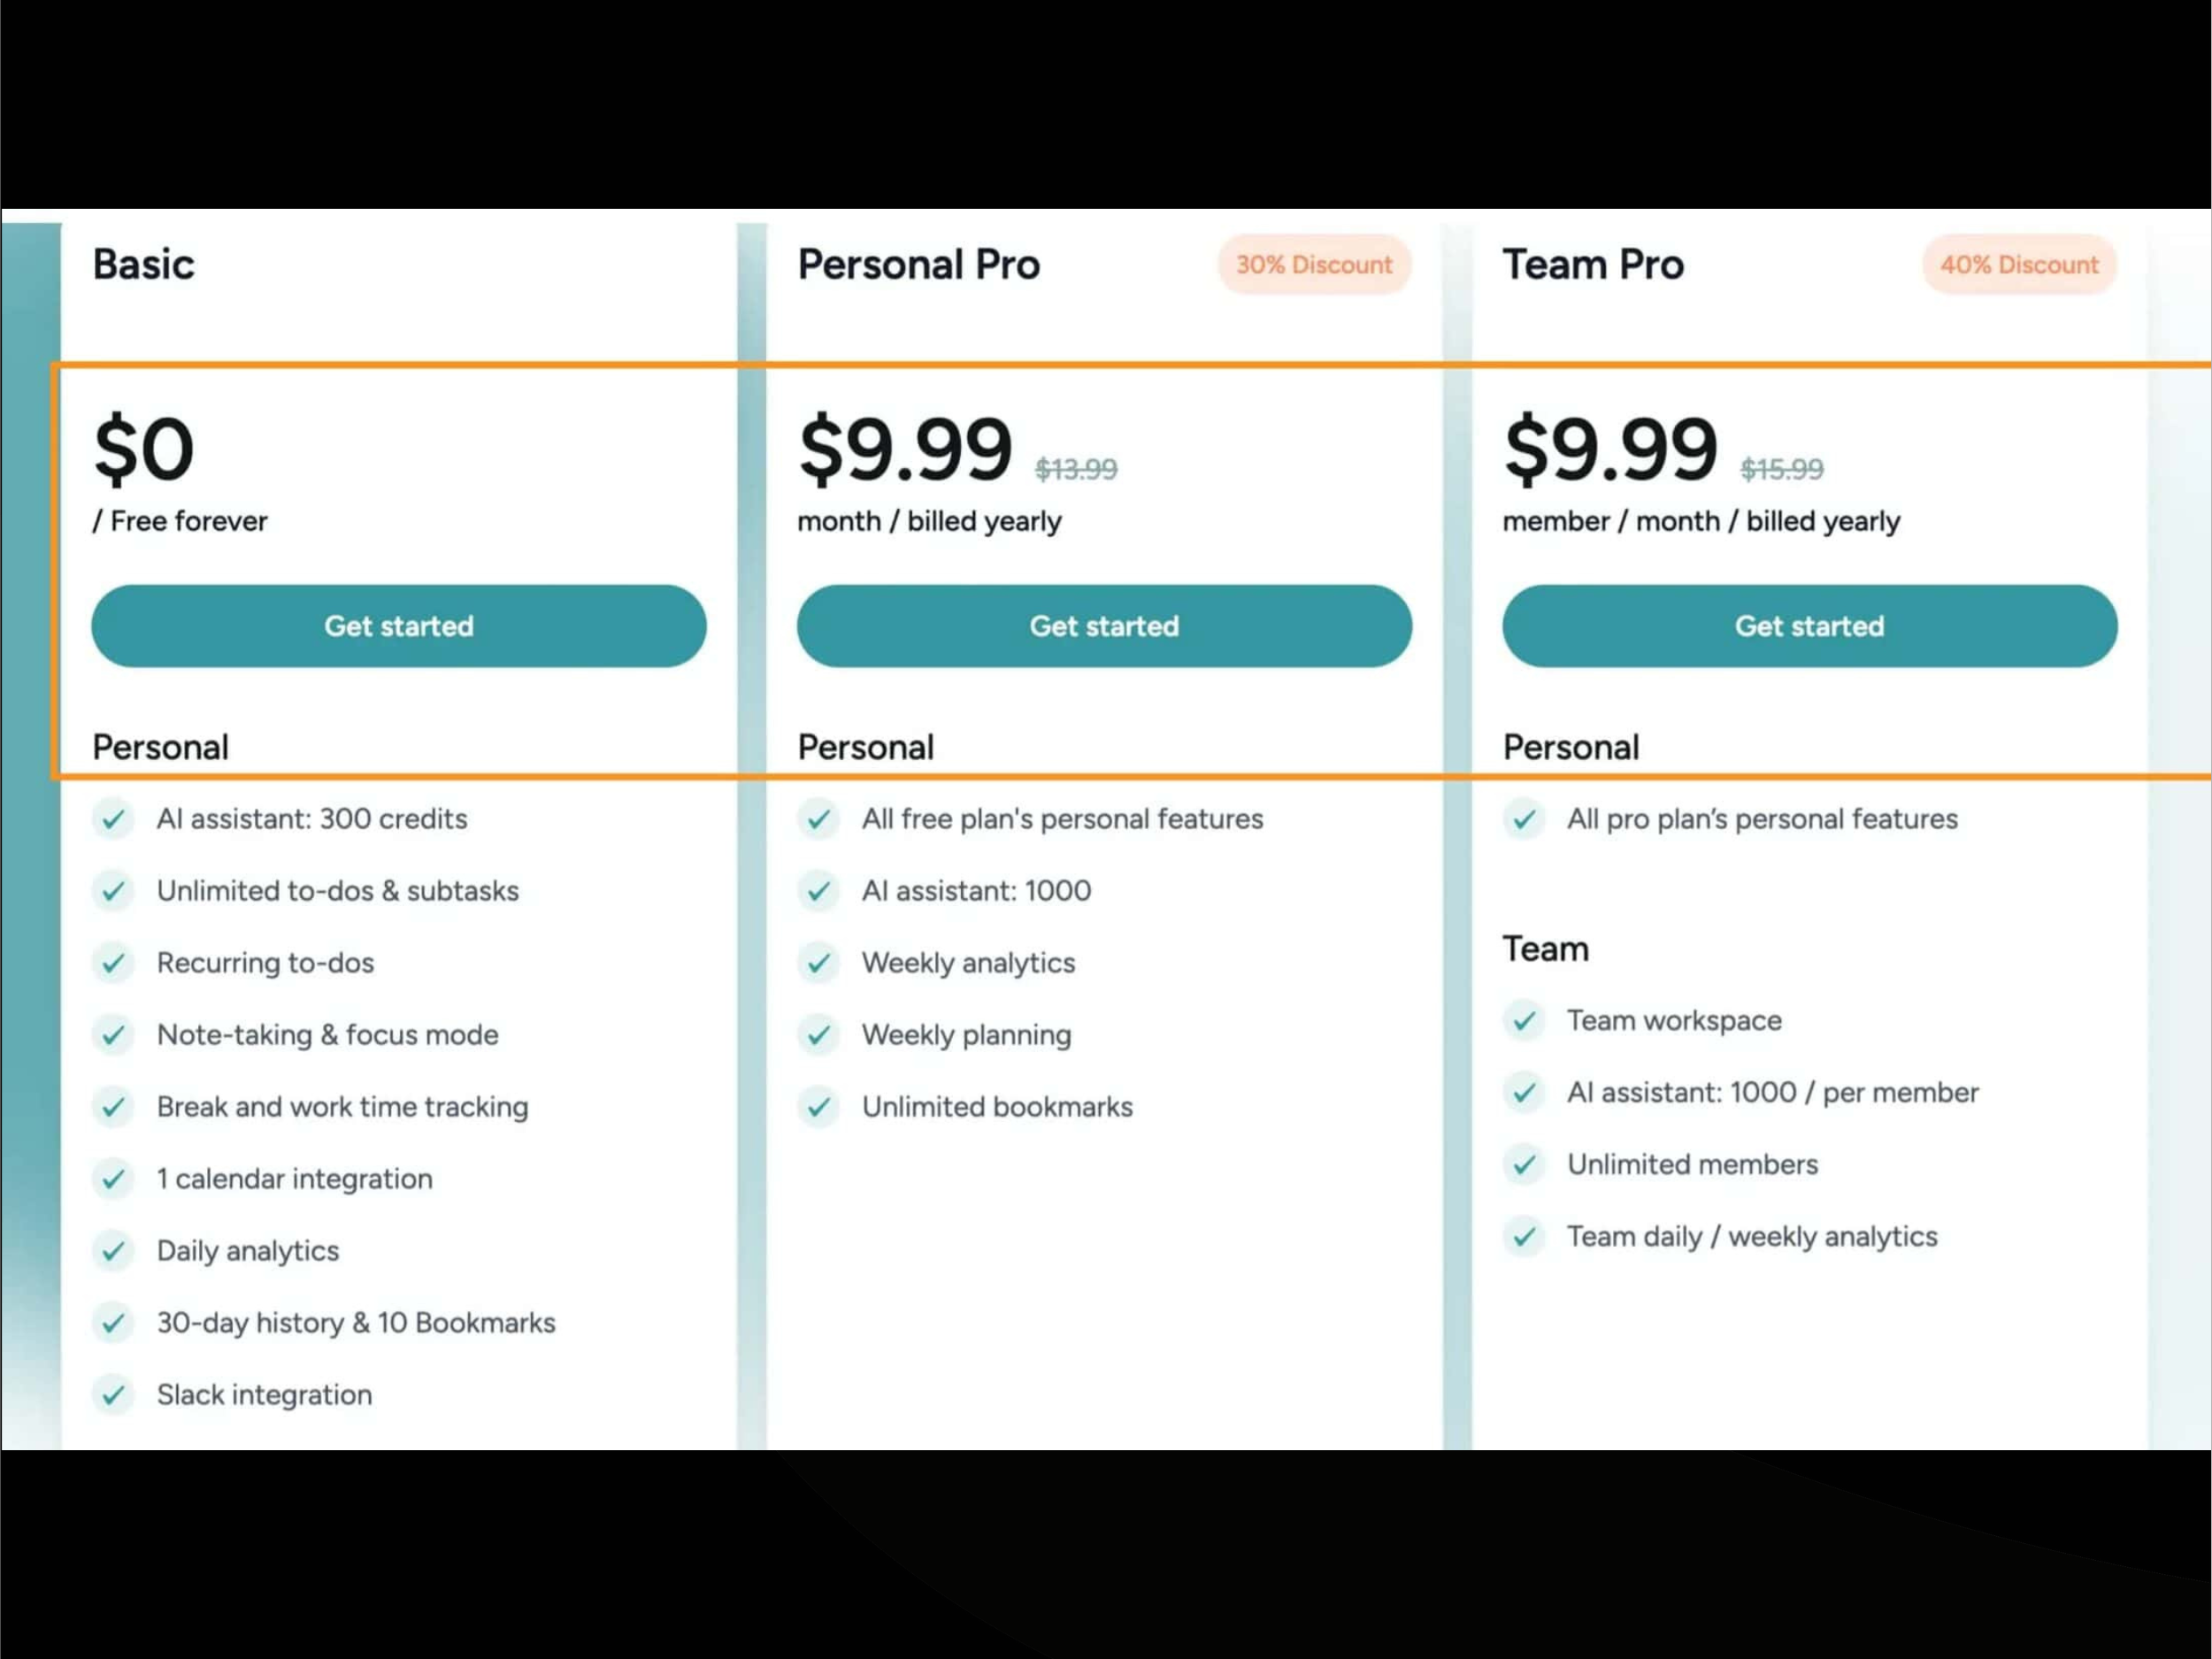This screenshot has height=1659, width=2212.
Task: Click checkmark next to Recurring to-dos
Action: tap(113, 963)
